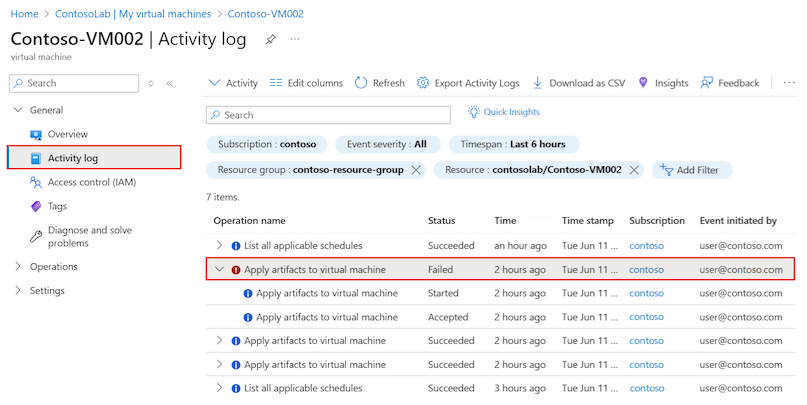Pin the Contoso-VM002 Activity log page
807x405 pixels.
270,39
